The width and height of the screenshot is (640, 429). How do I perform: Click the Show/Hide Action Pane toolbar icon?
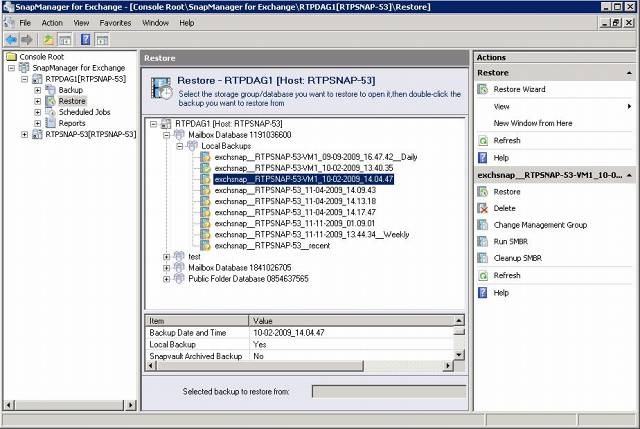[102, 40]
